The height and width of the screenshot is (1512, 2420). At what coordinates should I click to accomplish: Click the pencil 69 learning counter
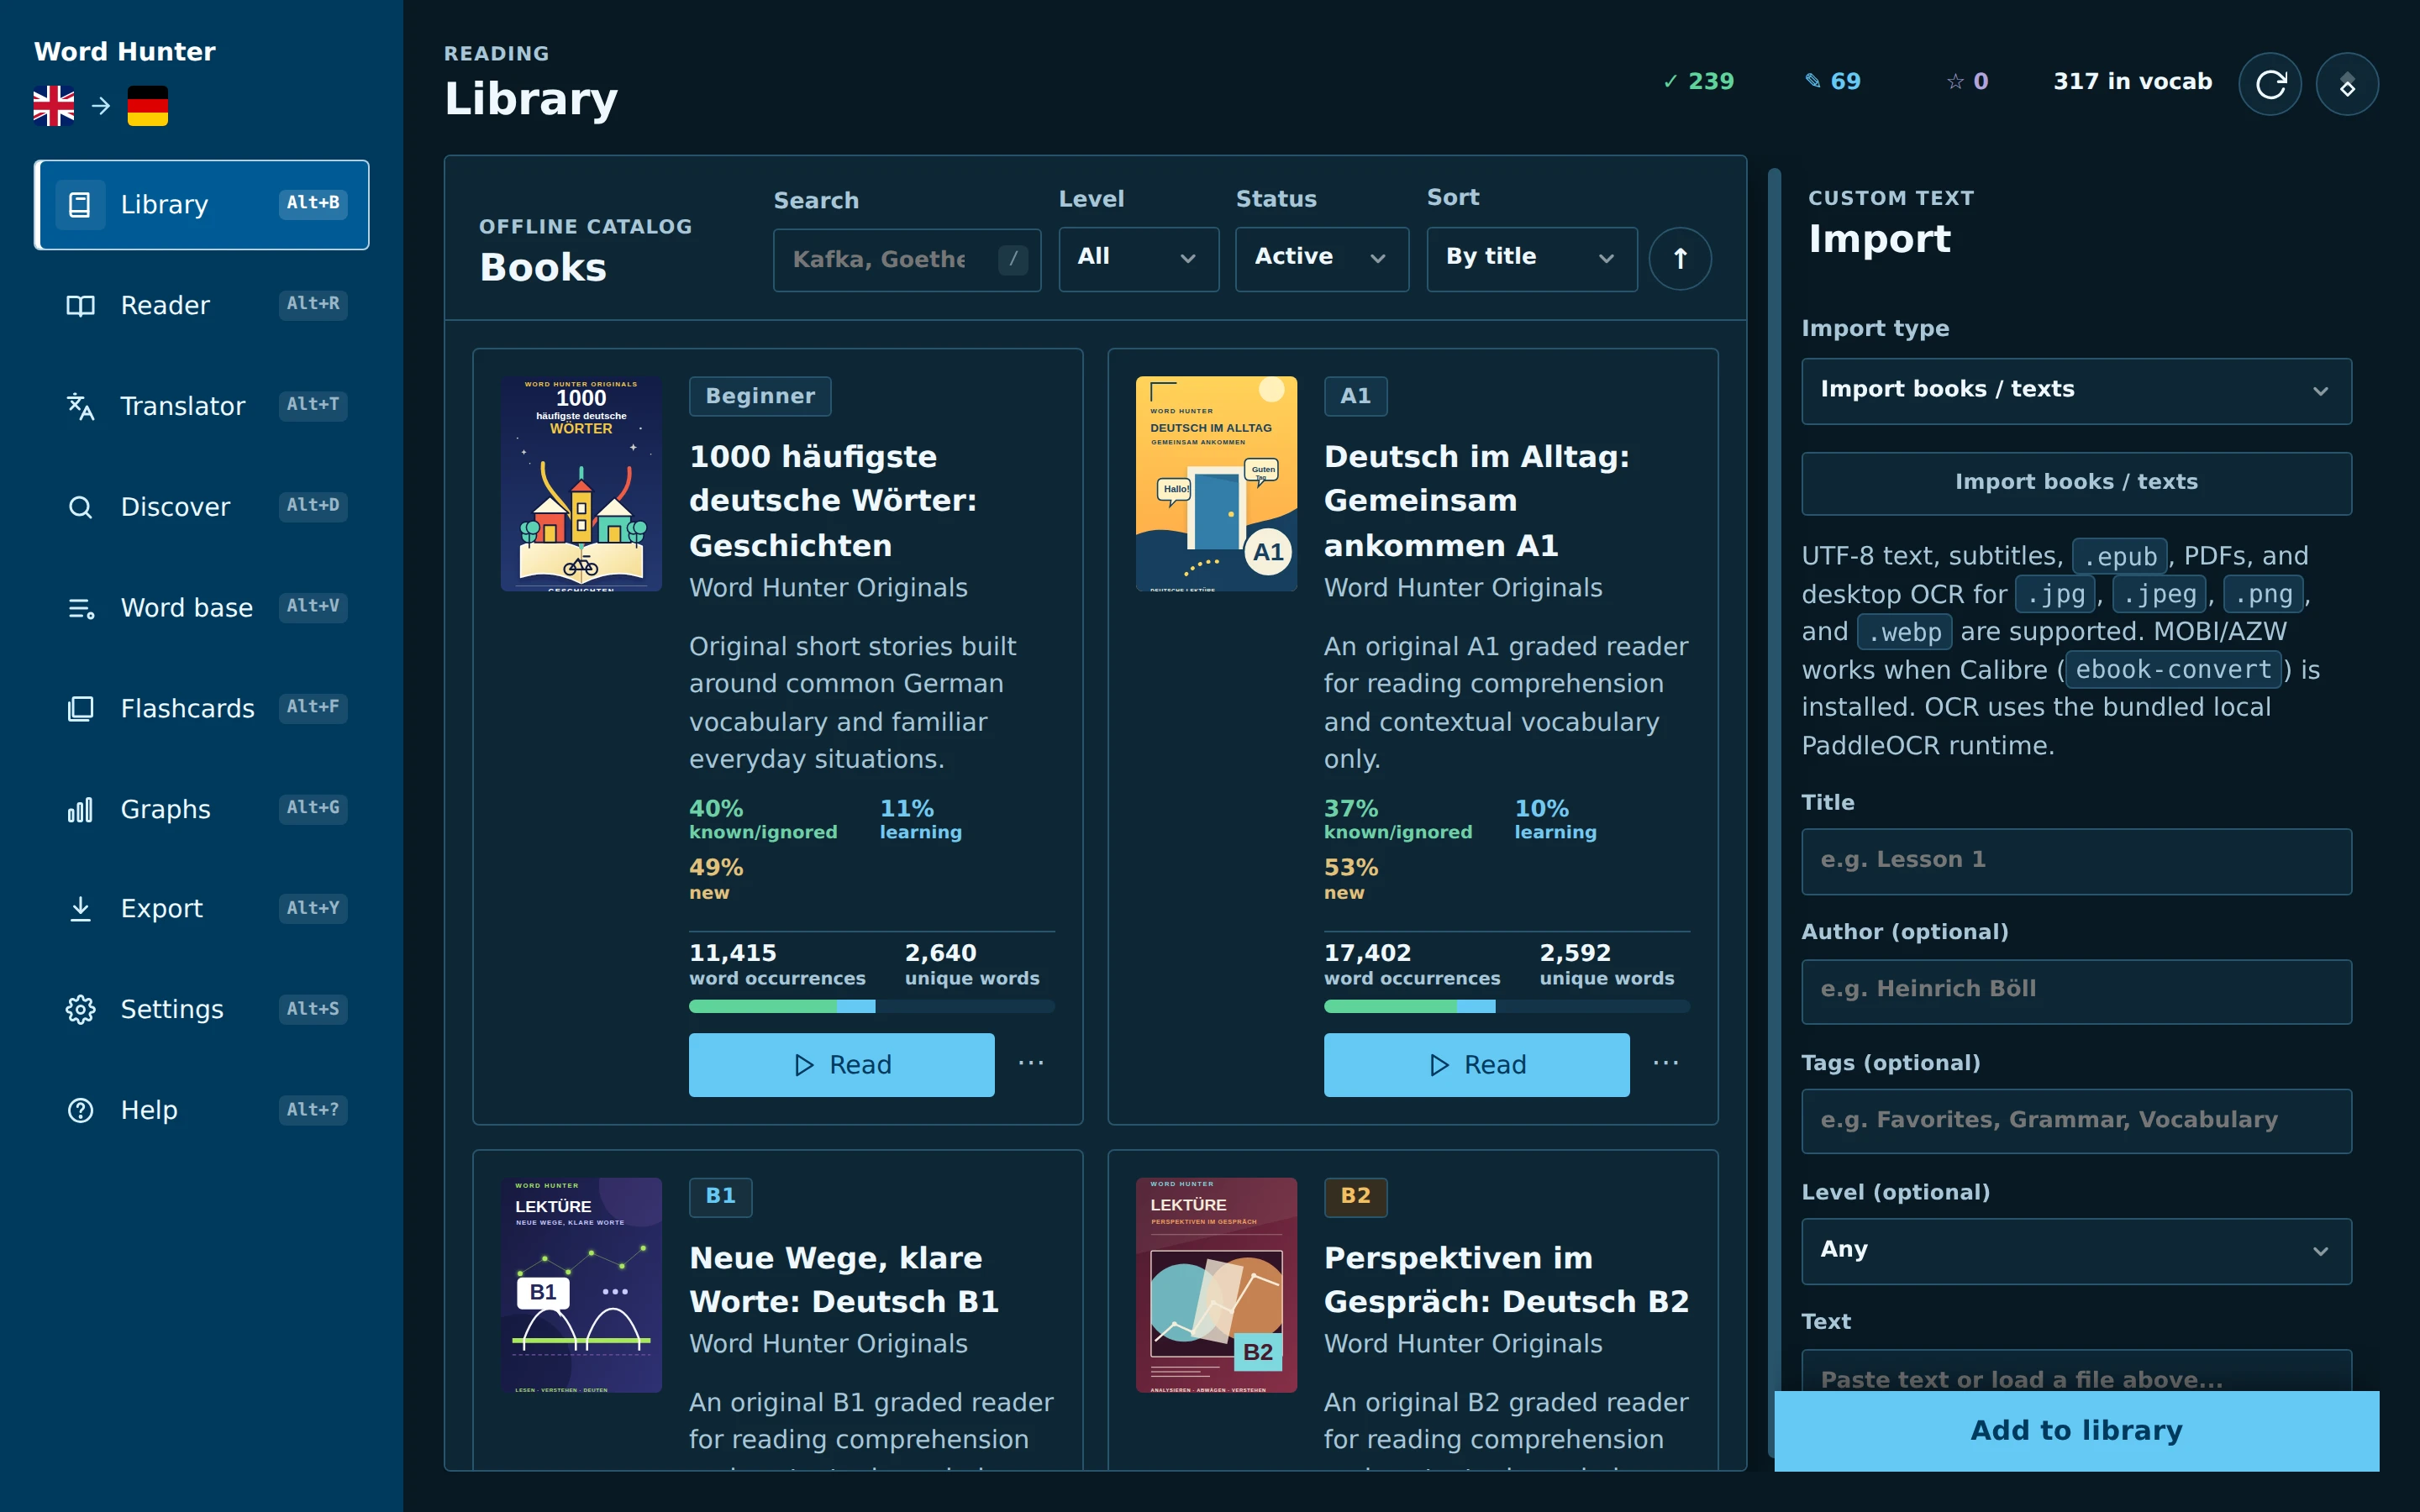coord(1832,81)
